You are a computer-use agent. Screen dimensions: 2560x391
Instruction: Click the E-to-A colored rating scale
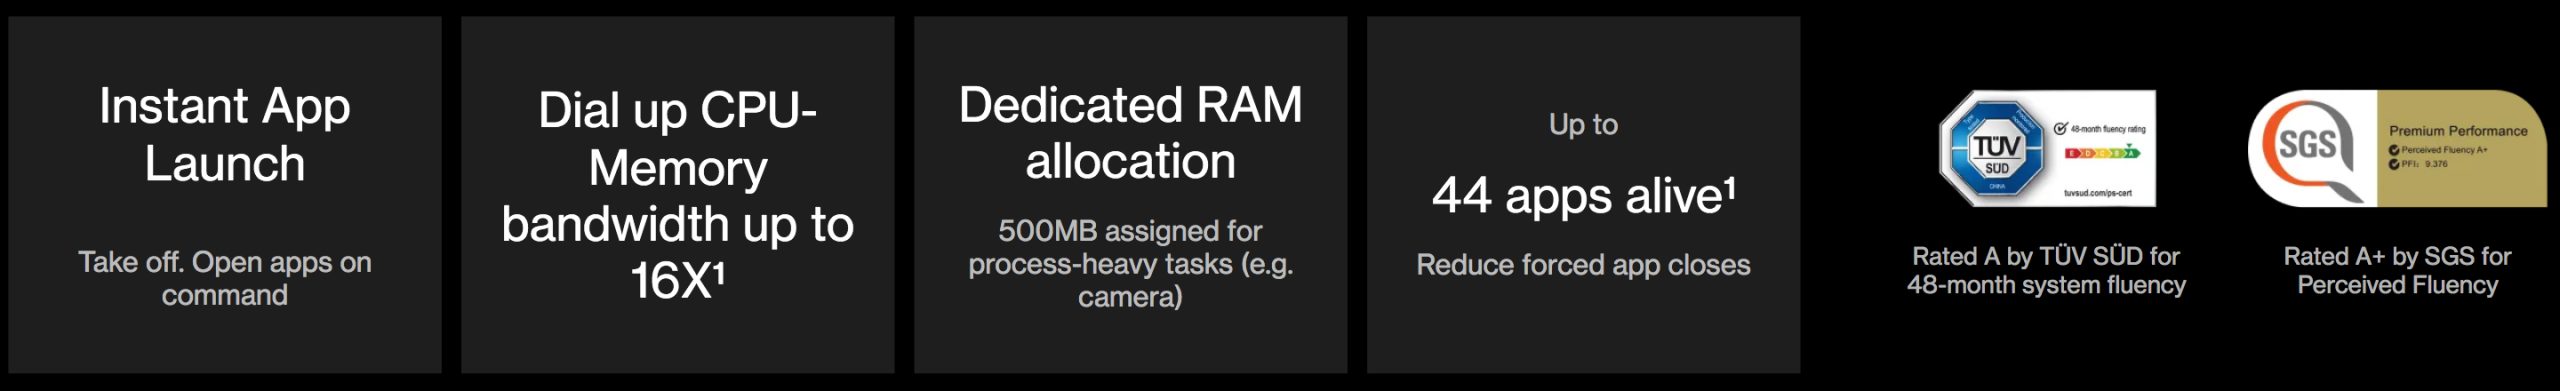pos(2103,153)
